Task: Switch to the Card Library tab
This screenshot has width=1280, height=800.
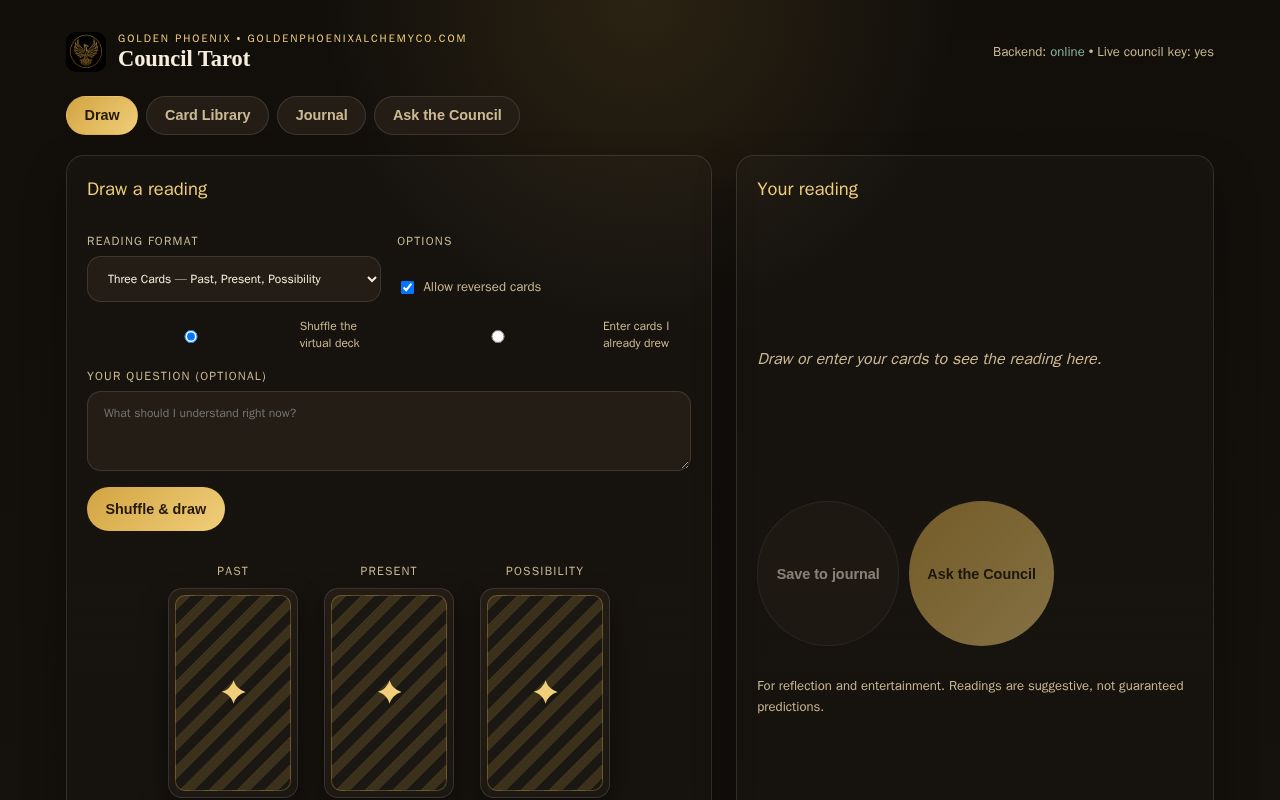Action: (207, 115)
